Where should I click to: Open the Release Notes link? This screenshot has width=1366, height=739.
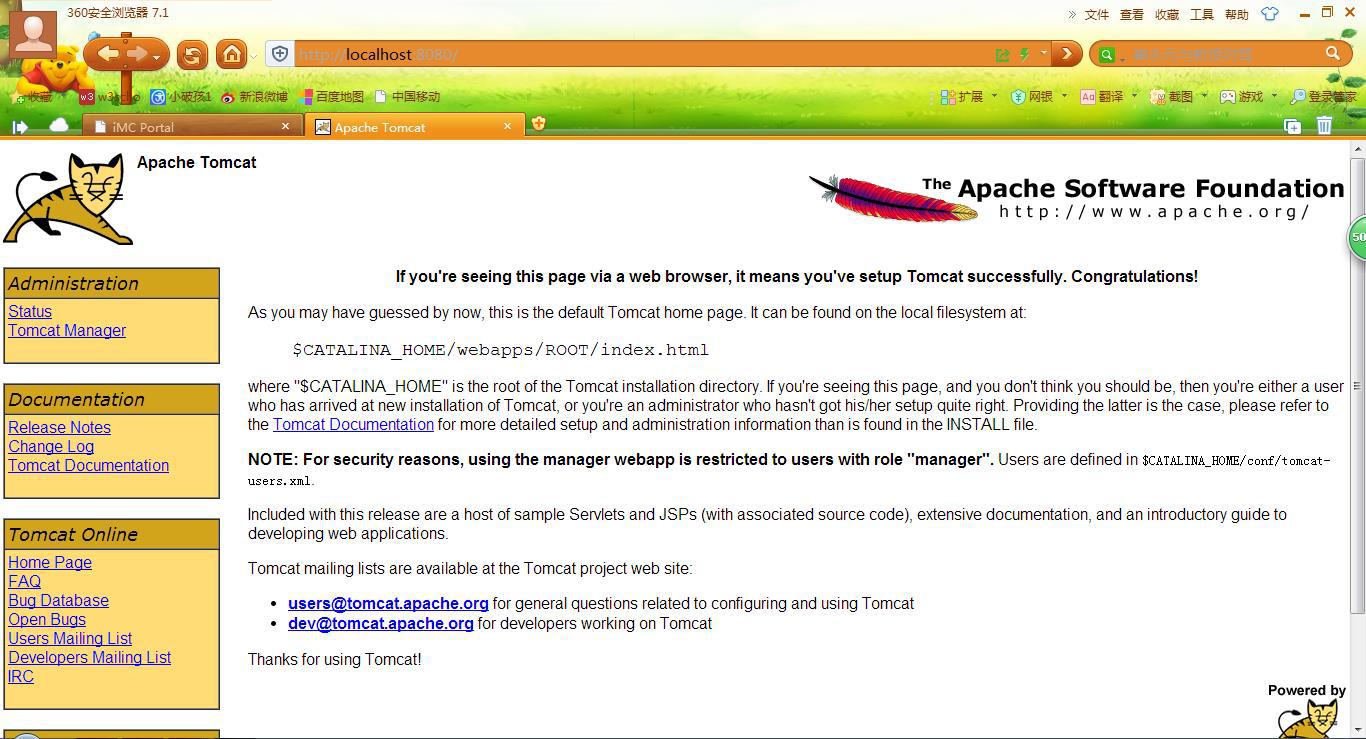point(59,427)
